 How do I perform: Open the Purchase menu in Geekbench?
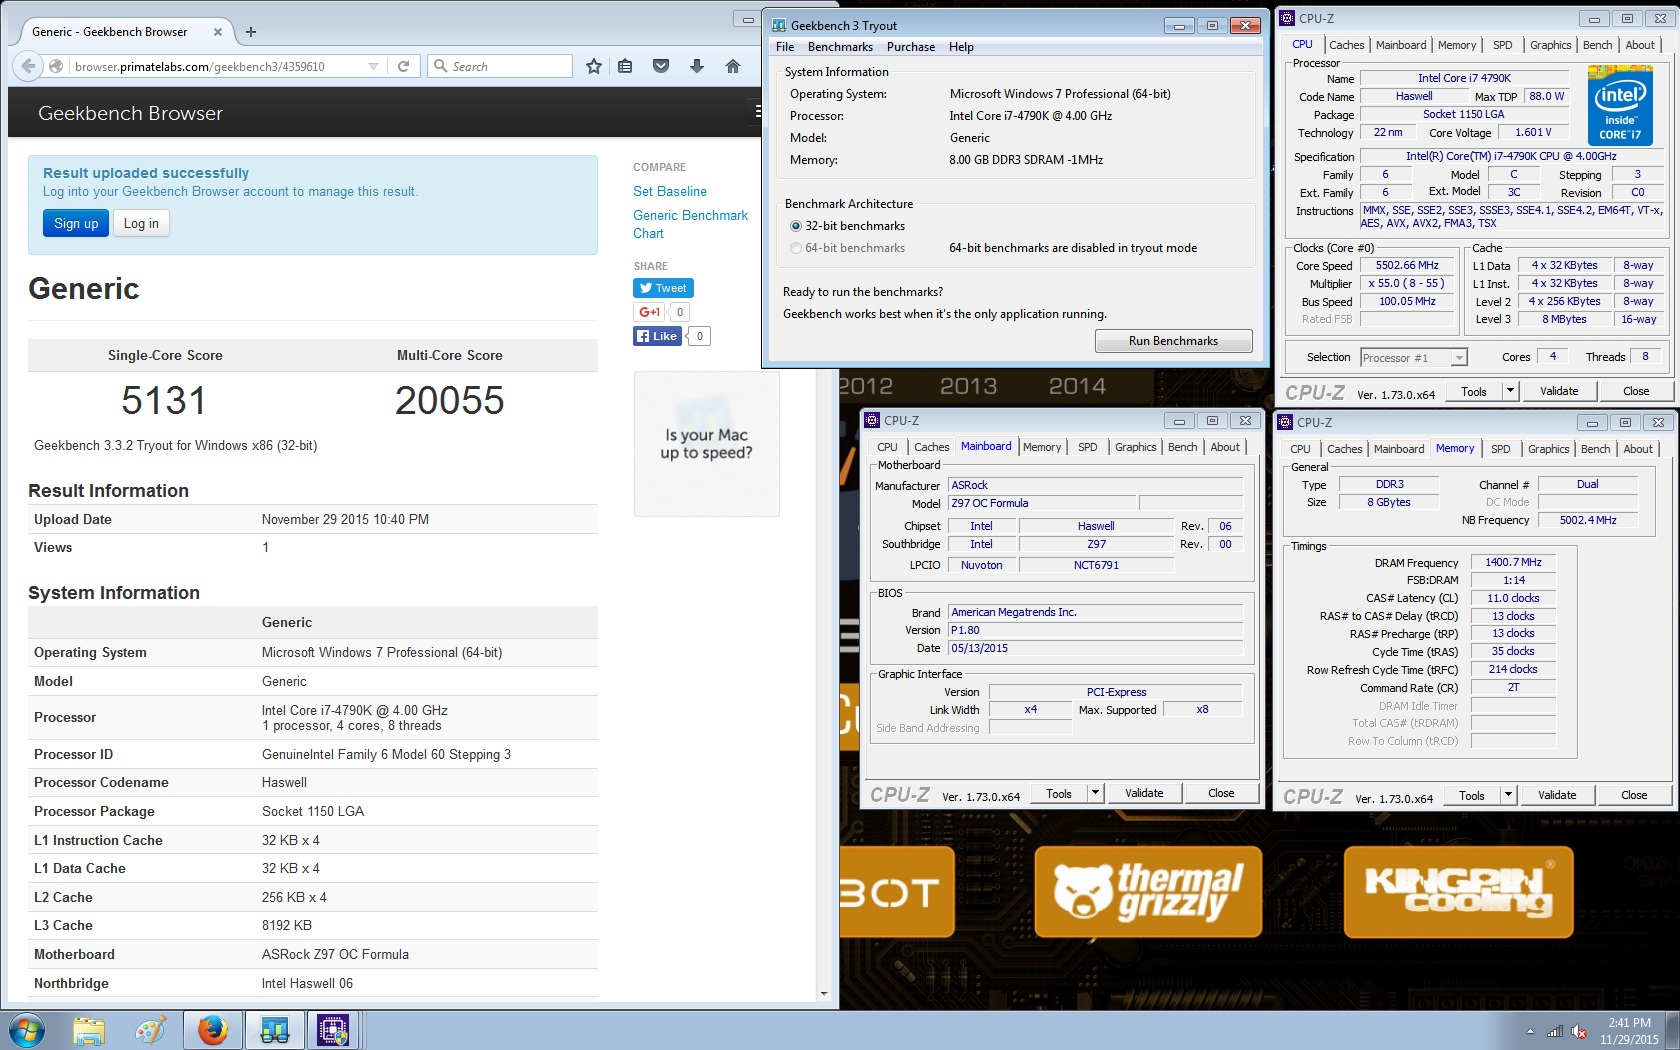911,47
